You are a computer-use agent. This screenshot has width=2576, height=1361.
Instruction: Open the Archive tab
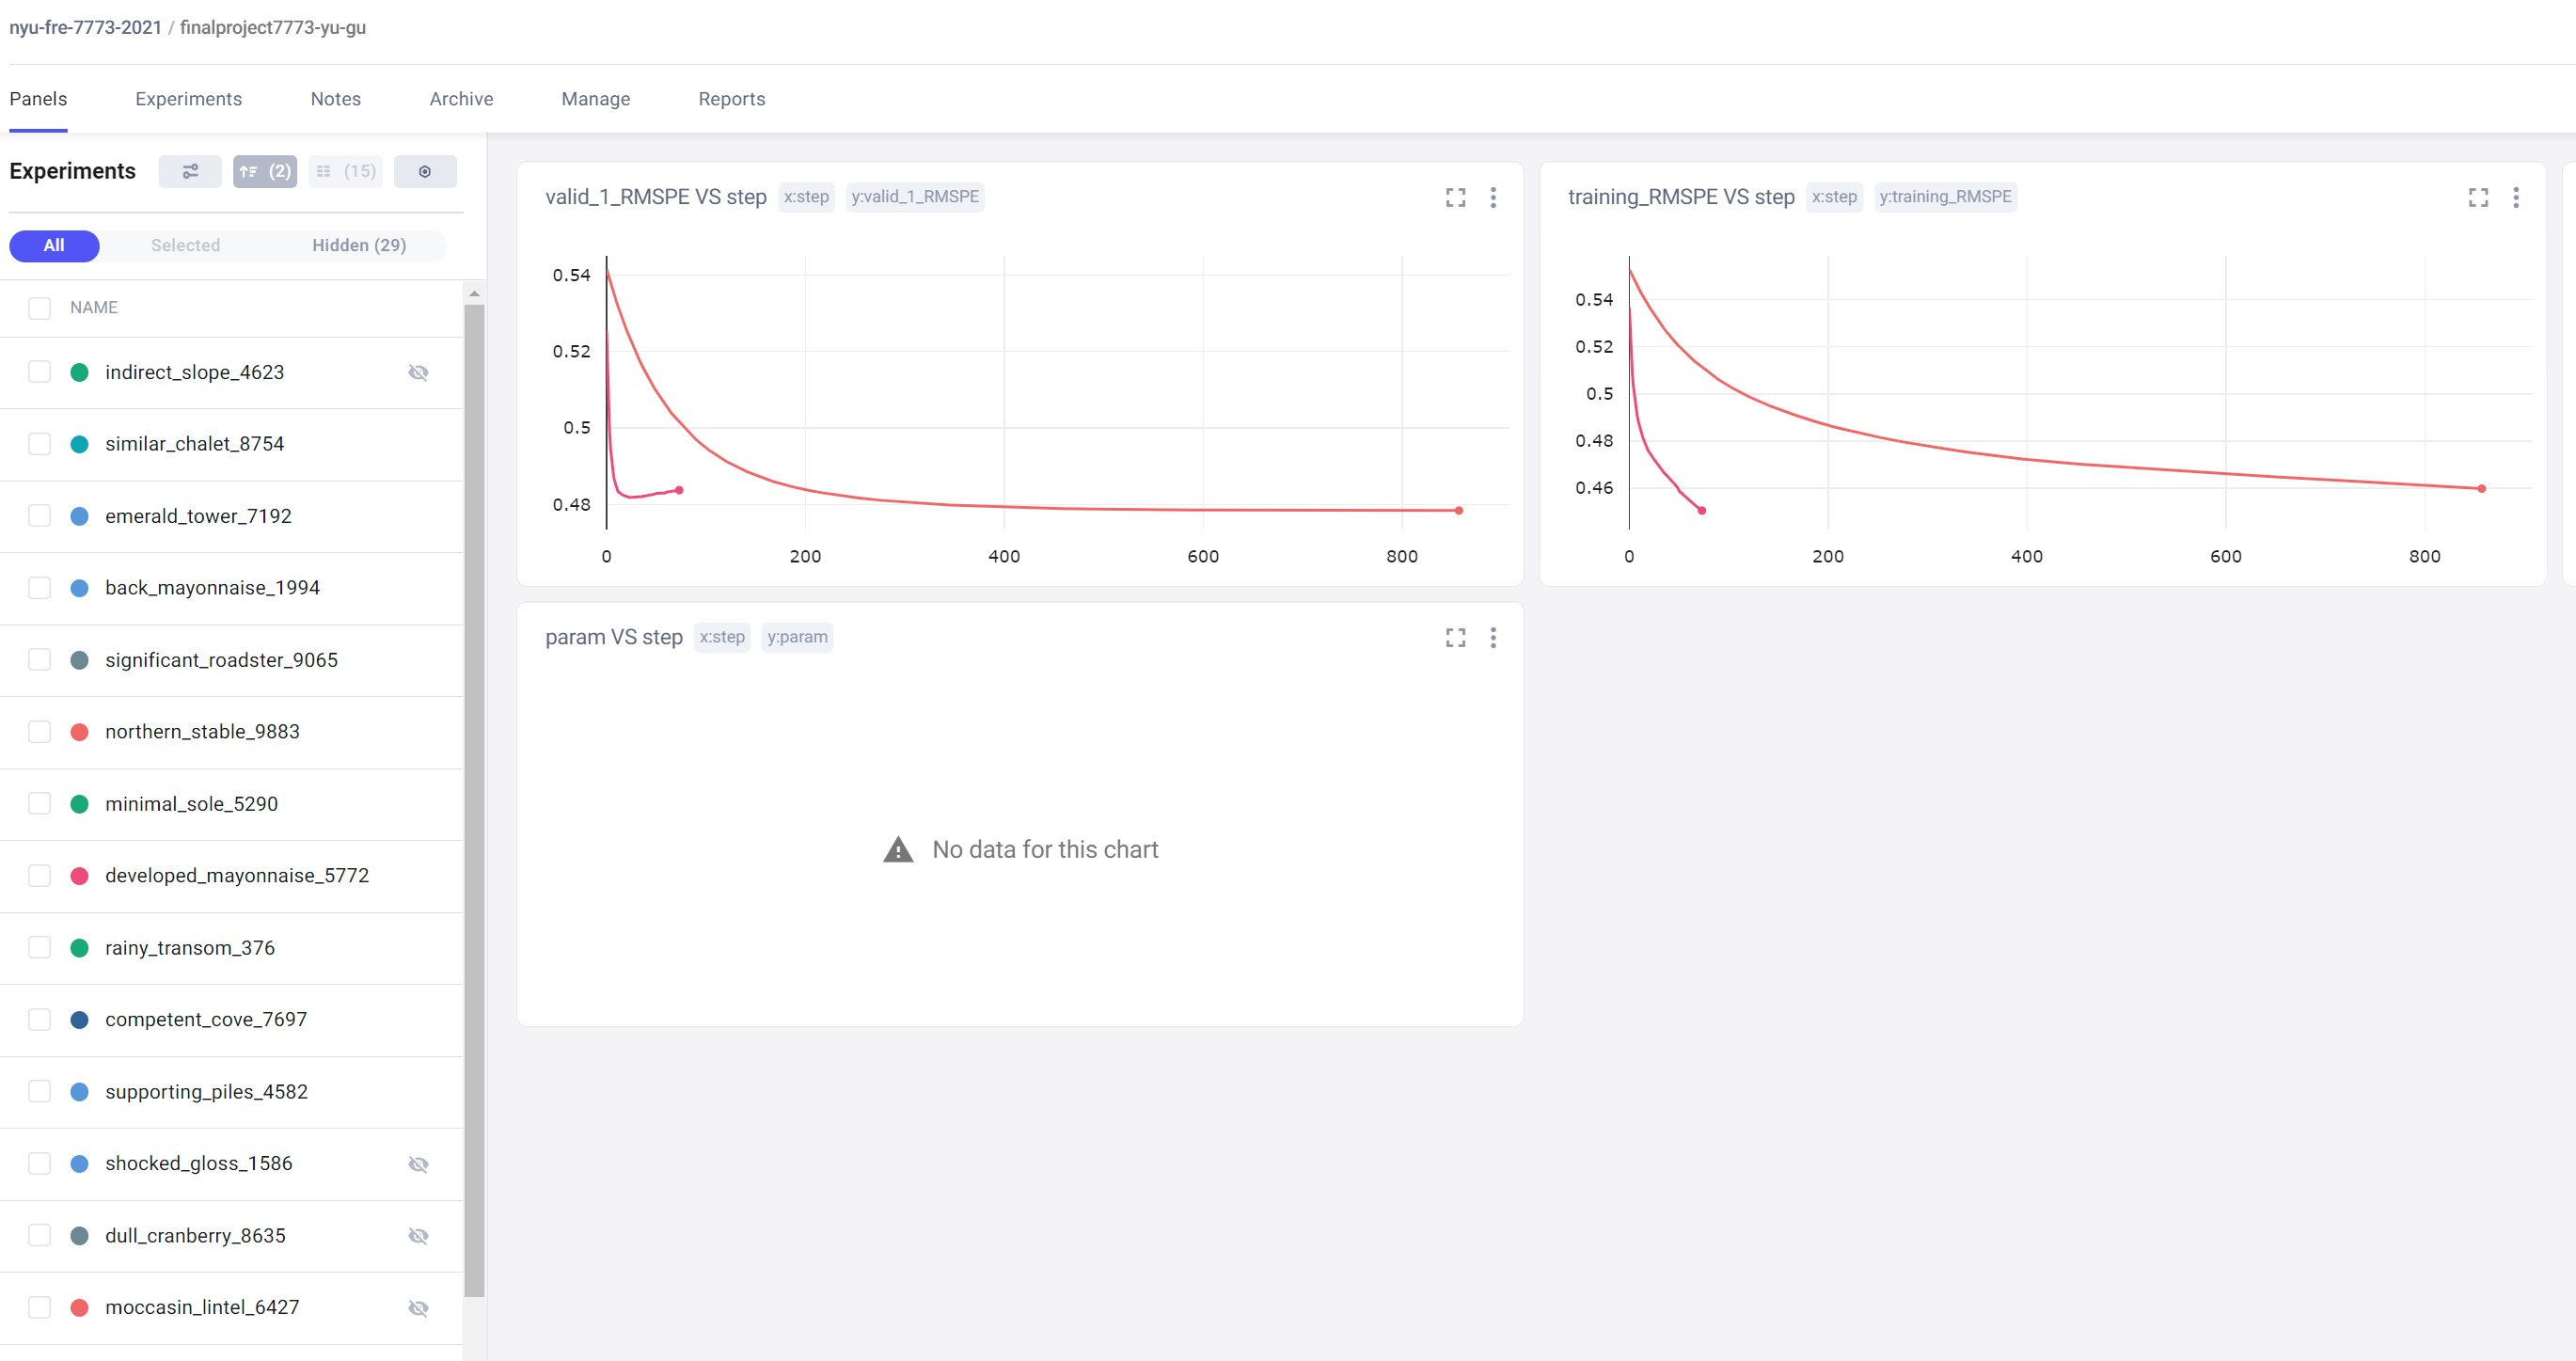(461, 99)
